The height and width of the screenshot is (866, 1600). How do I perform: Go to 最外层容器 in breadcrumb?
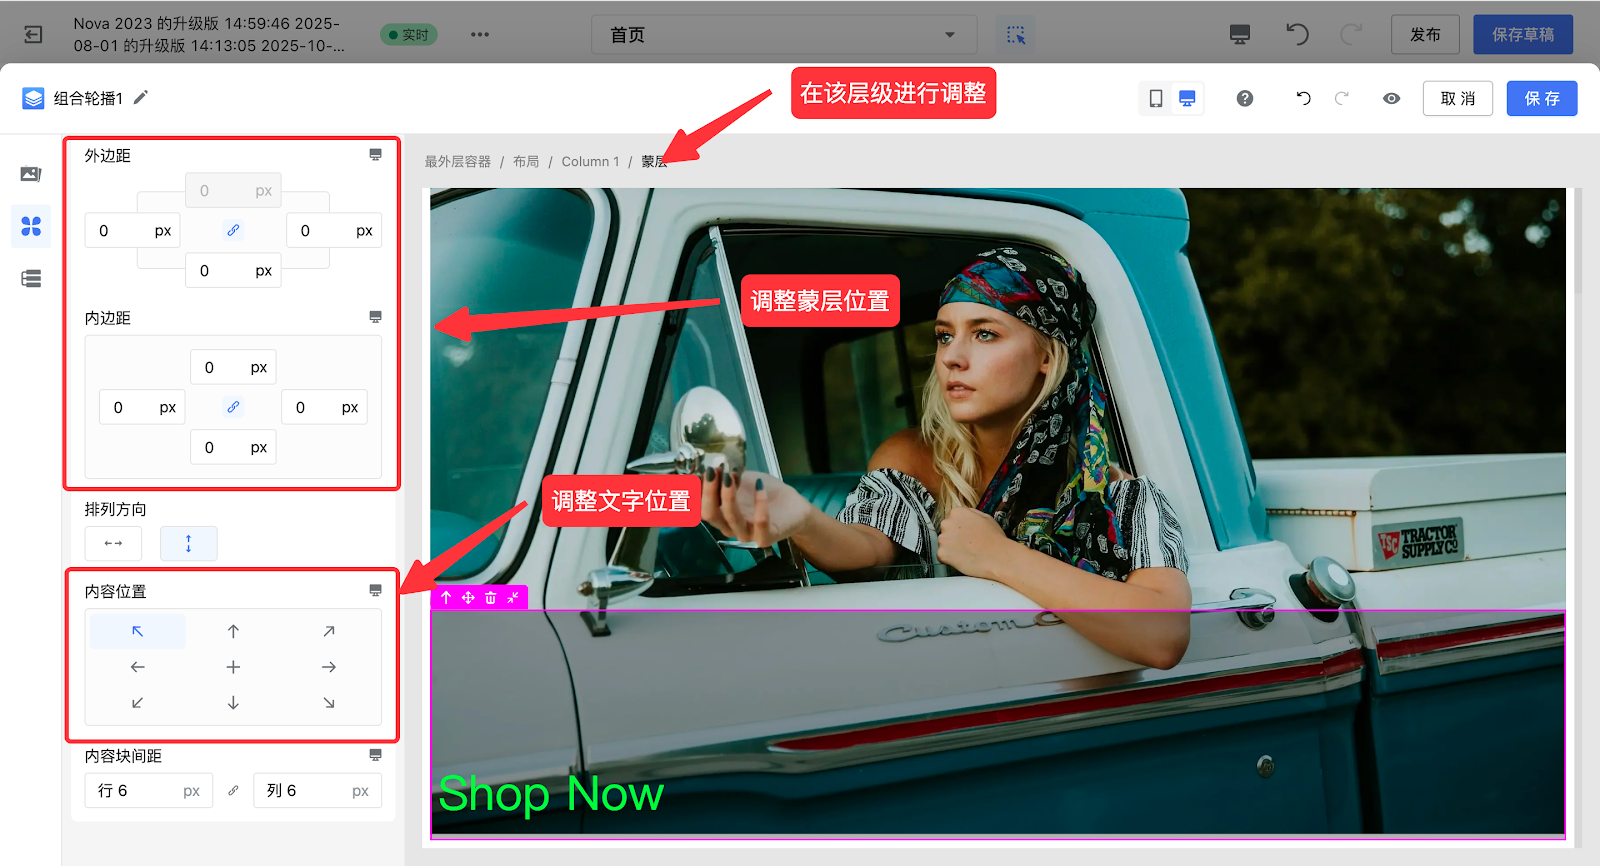click(x=457, y=162)
